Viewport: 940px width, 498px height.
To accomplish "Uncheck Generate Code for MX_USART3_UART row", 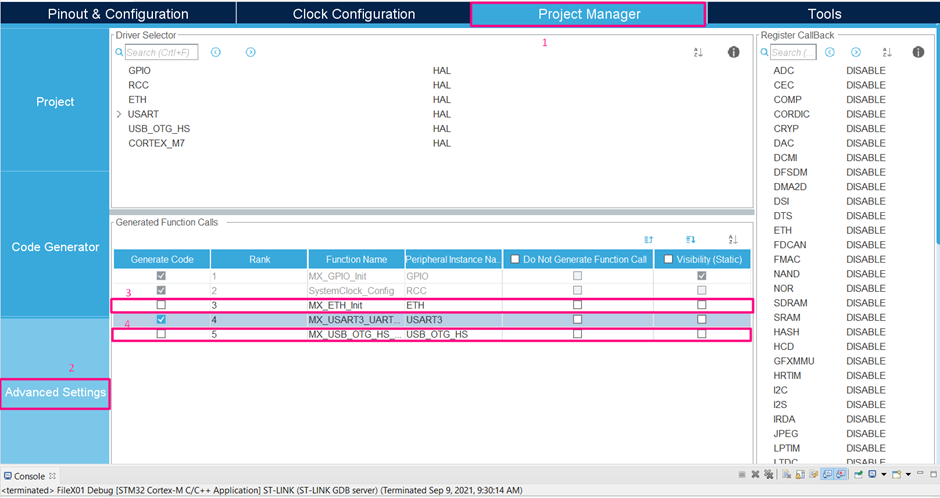I will (161, 319).
